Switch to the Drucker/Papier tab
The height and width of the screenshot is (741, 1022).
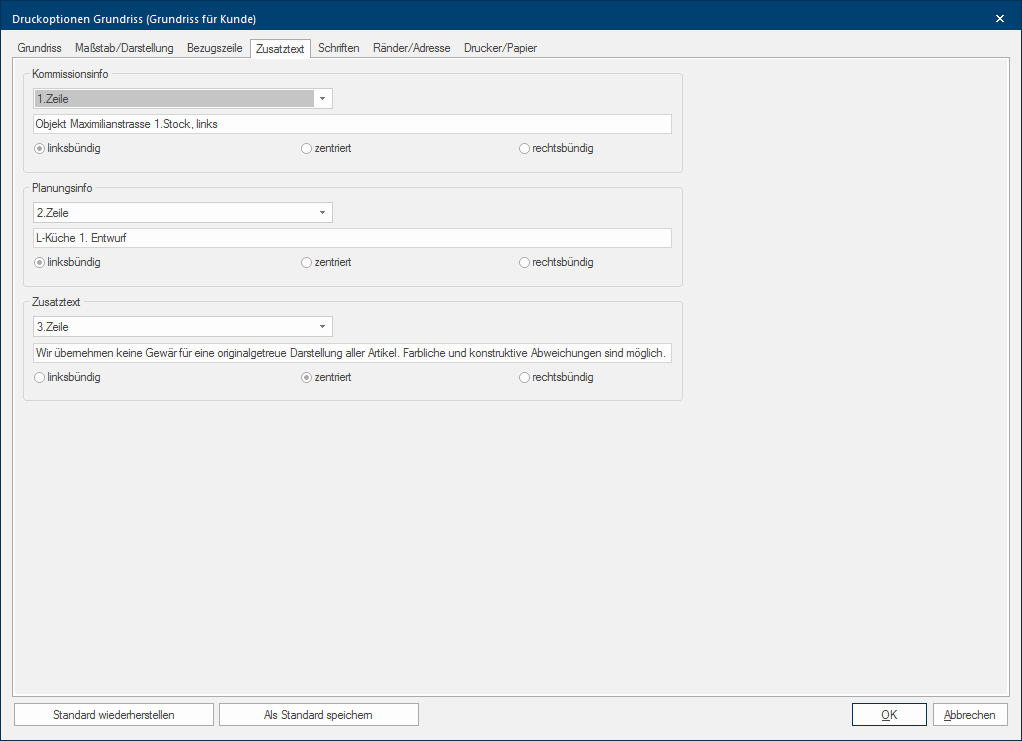(500, 48)
